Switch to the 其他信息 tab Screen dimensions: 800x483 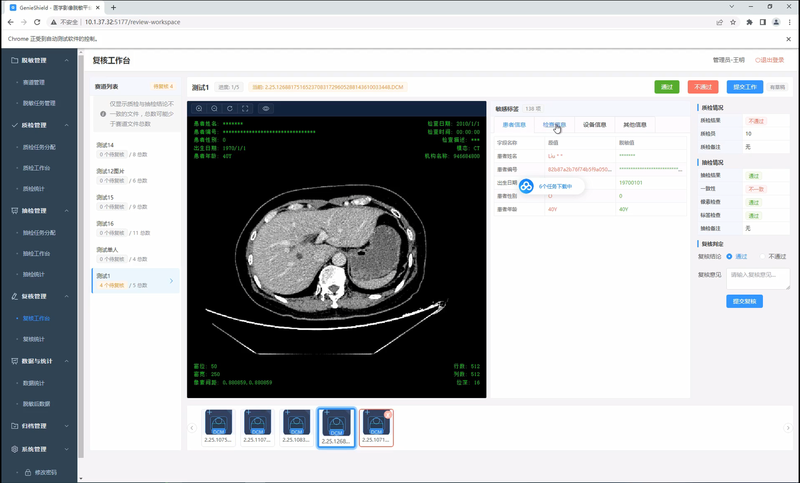click(635, 124)
